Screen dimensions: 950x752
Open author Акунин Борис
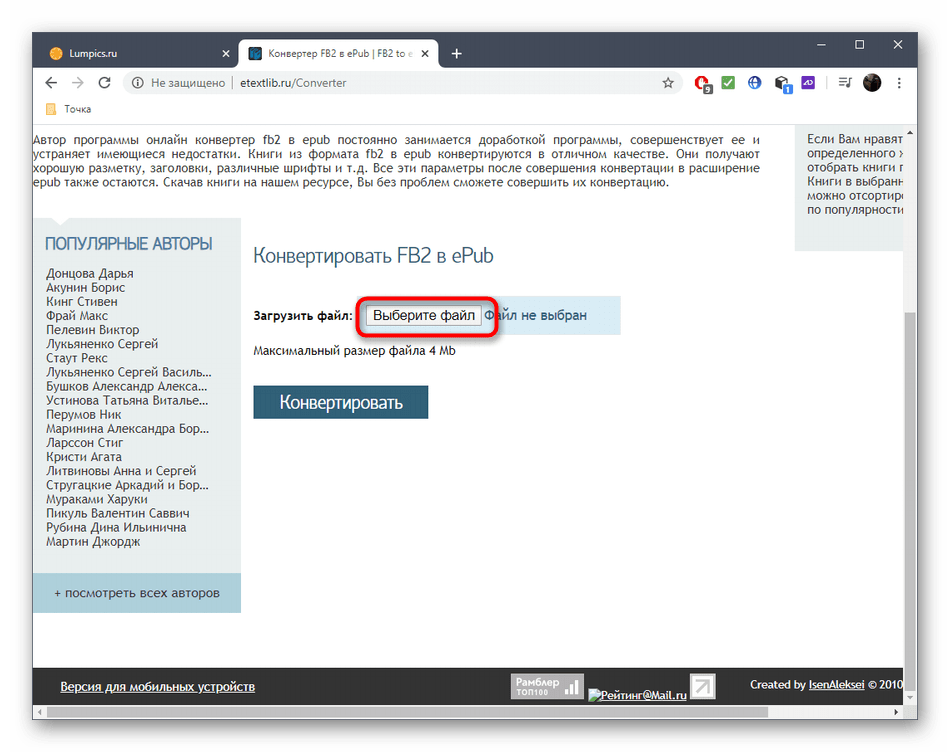pos(85,287)
